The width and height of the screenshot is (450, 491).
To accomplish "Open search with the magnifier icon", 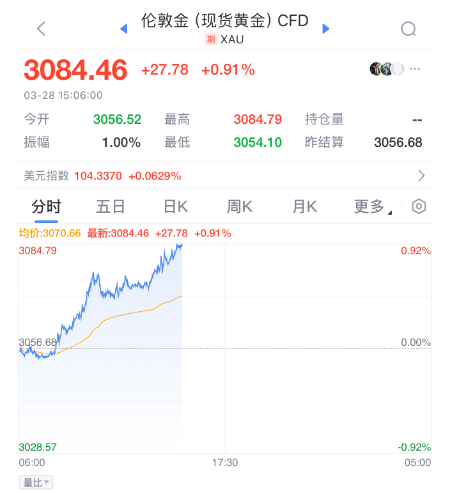I will pyautogui.click(x=408, y=29).
